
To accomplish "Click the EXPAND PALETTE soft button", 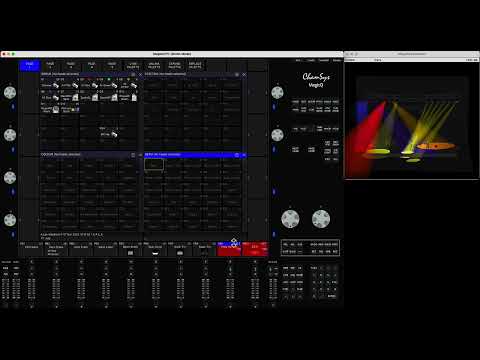I will 174,65.
